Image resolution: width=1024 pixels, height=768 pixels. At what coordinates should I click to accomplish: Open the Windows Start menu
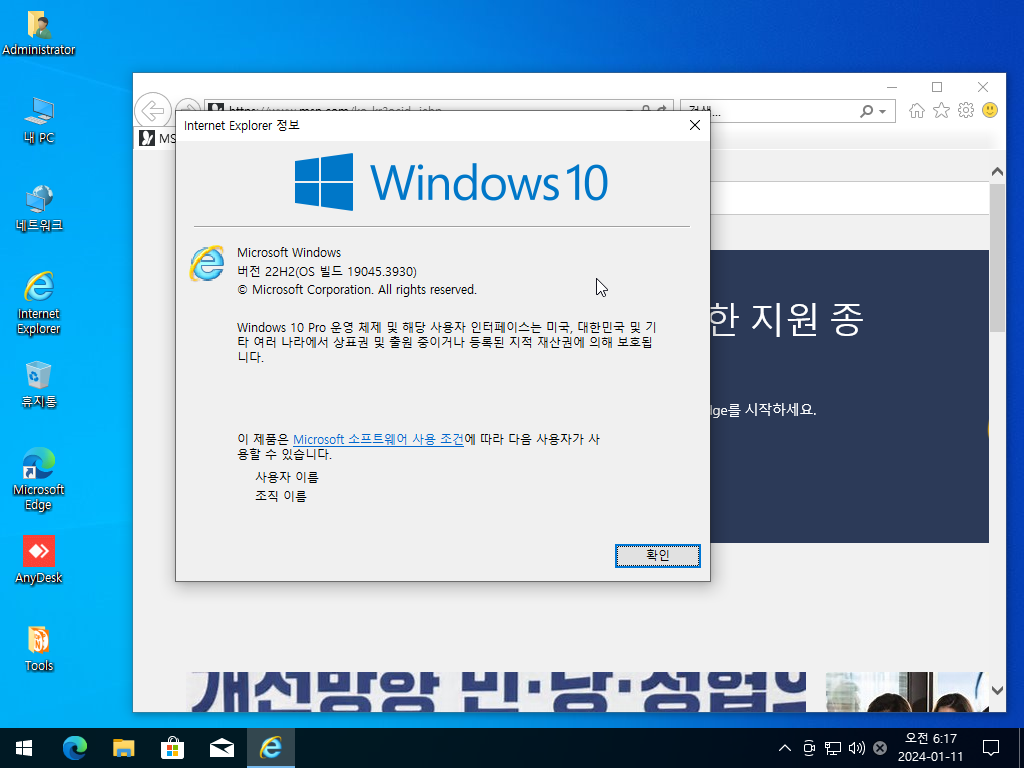(x=24, y=748)
